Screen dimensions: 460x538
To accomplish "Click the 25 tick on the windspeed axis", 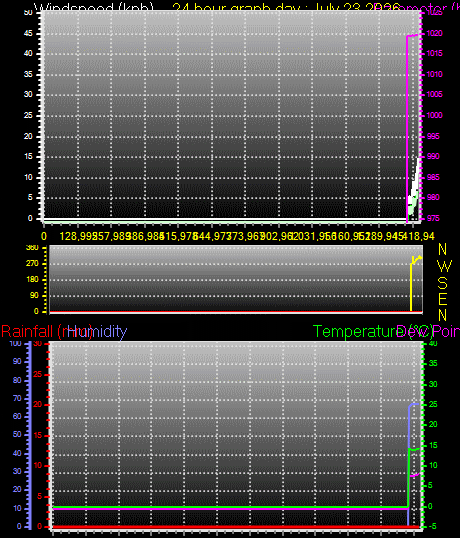I will (x=28, y=115).
